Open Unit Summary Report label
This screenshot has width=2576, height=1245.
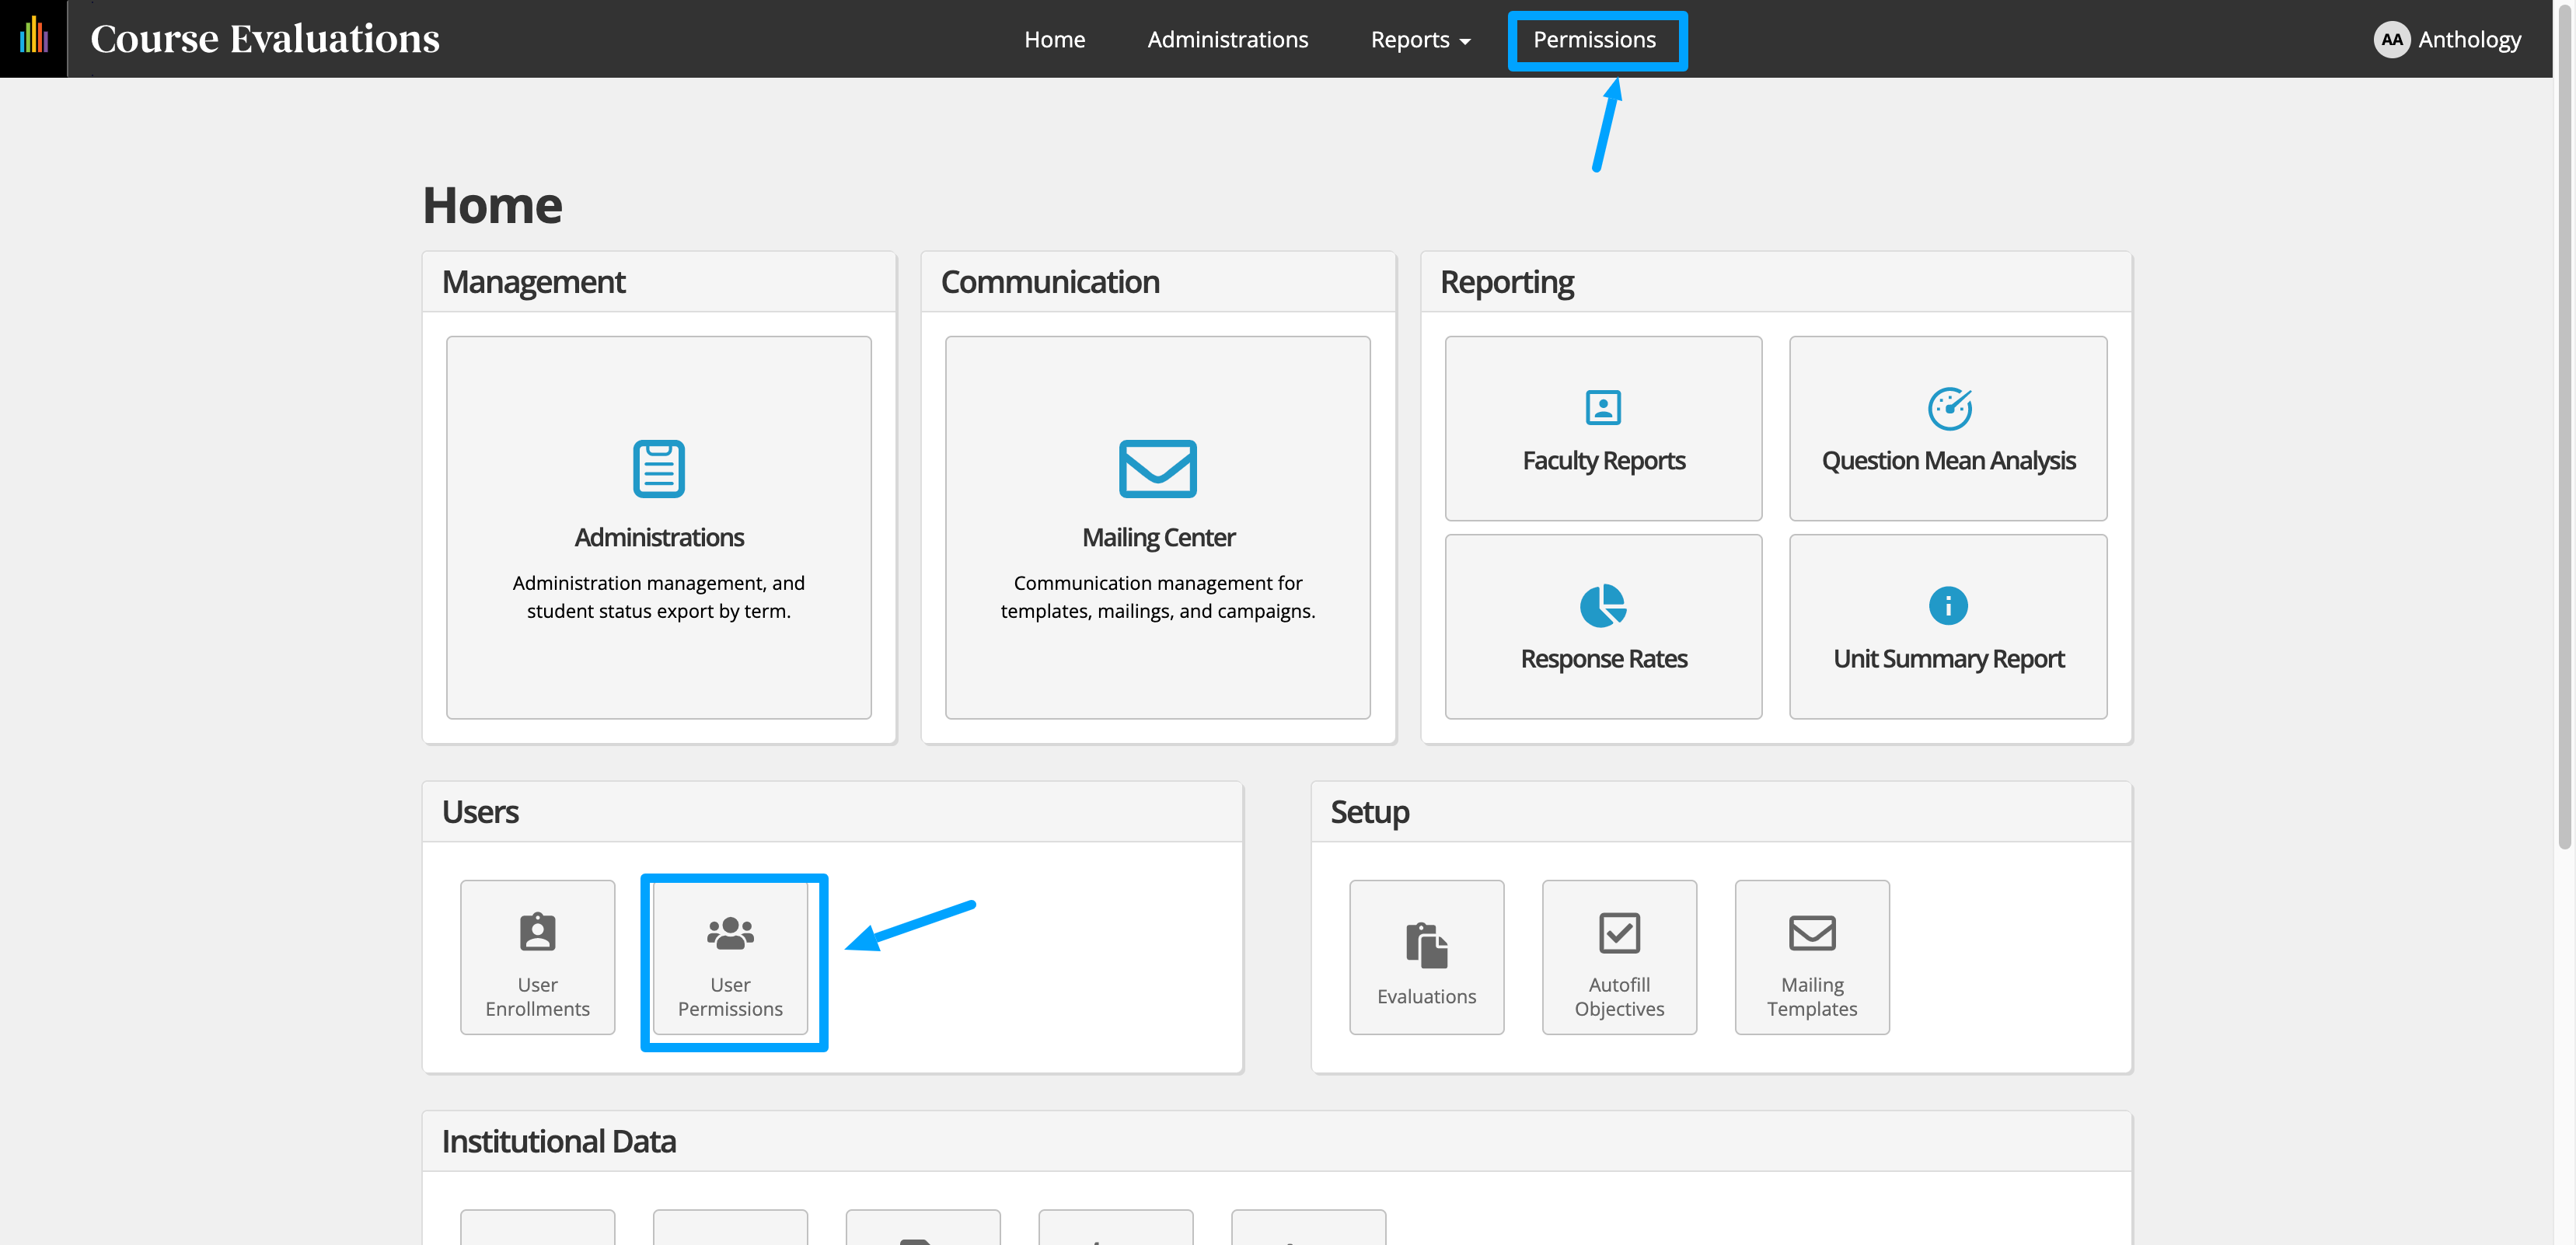[x=1948, y=658]
